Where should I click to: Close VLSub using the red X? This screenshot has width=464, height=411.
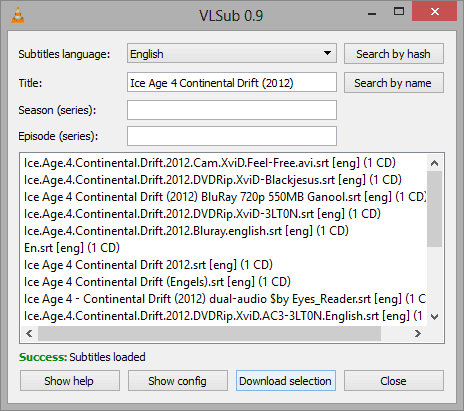[434, 12]
